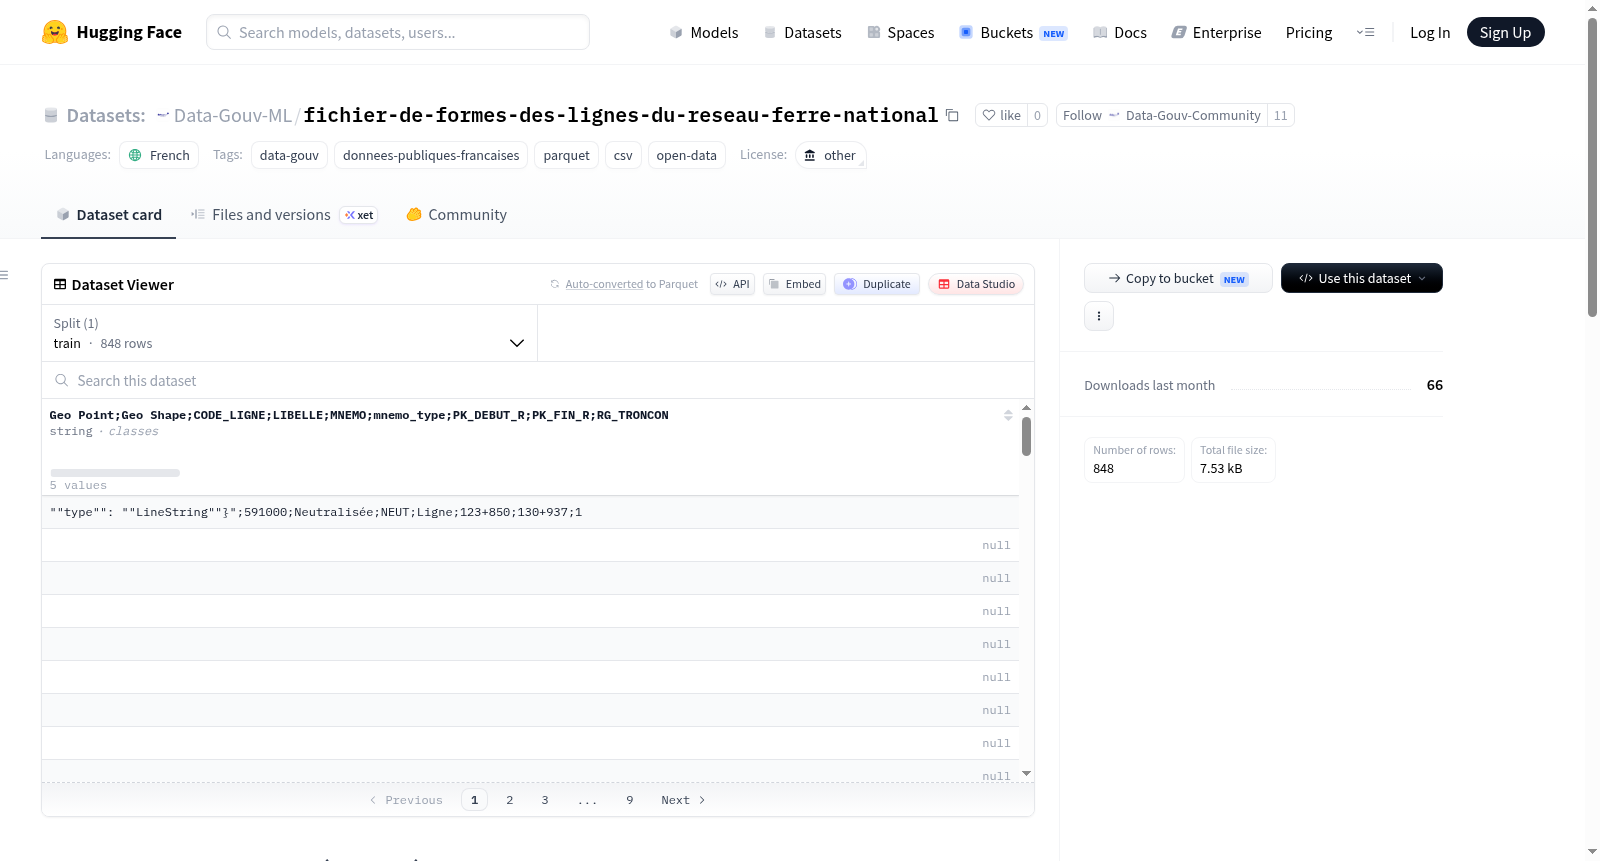Go to page 2 of the viewer
This screenshot has height=861, width=1600.
coord(510,800)
